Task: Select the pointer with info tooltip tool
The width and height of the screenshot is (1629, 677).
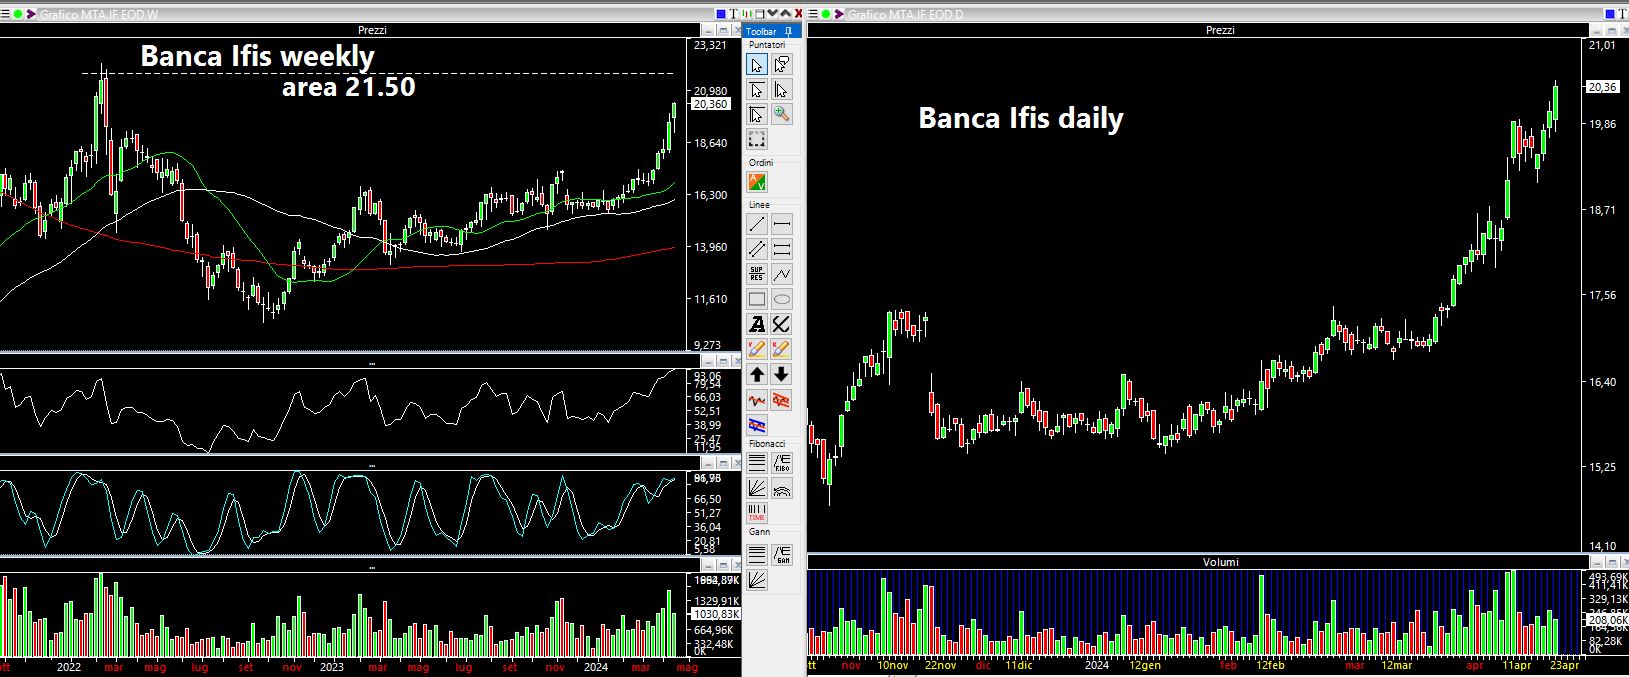Action: point(782,65)
